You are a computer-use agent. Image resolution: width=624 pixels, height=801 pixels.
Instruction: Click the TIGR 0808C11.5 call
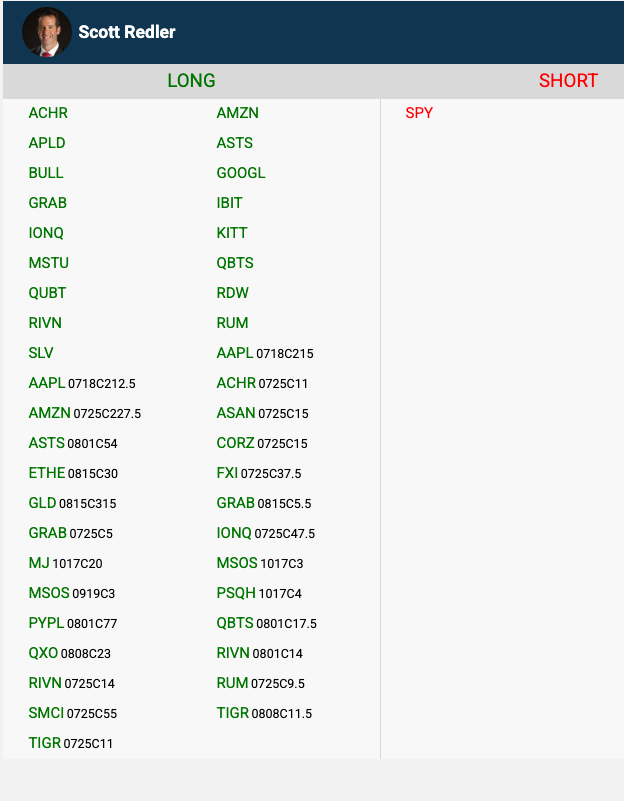[264, 713]
